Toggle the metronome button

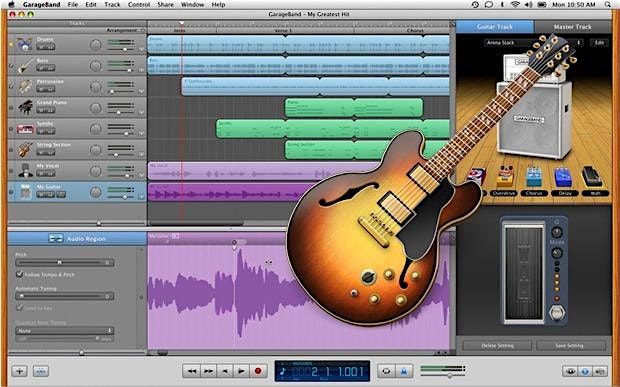[x=405, y=371]
